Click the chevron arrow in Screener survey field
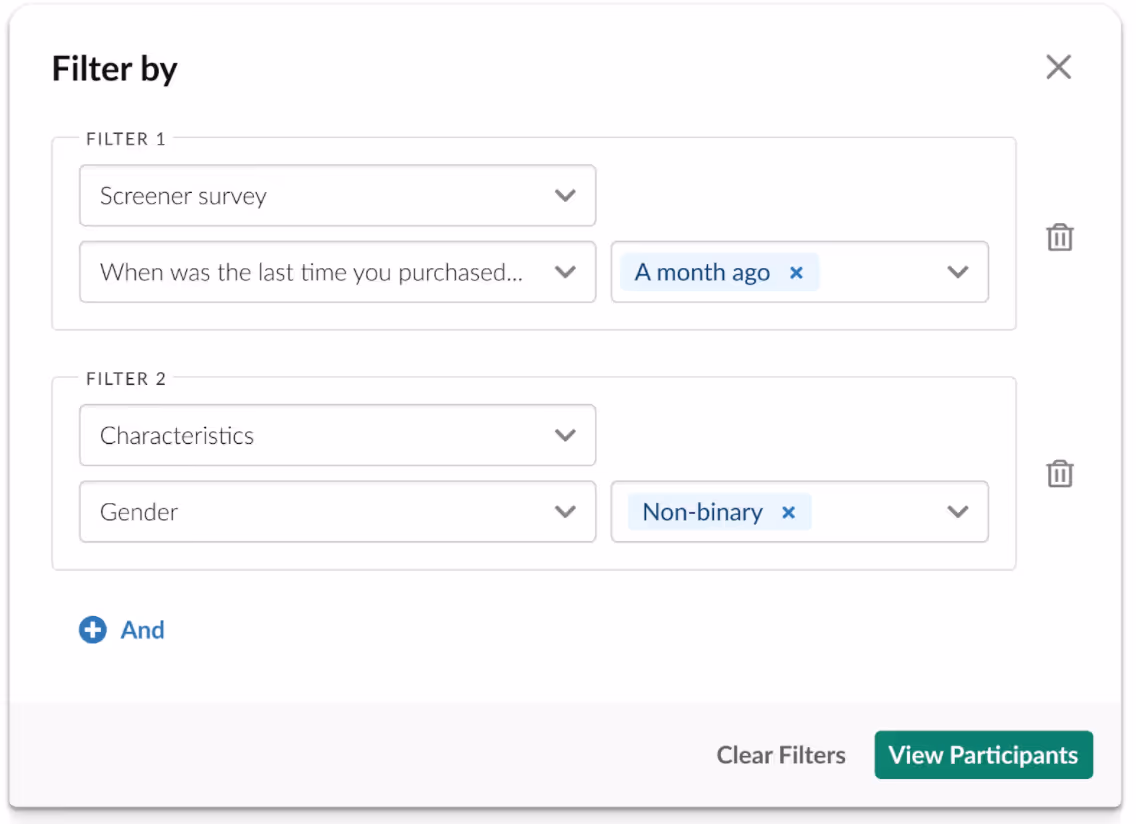1136x824 pixels. [565, 196]
